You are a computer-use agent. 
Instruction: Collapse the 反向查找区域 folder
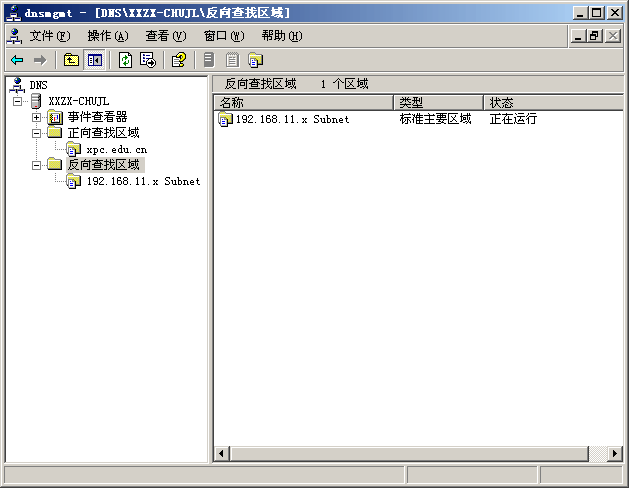37,165
